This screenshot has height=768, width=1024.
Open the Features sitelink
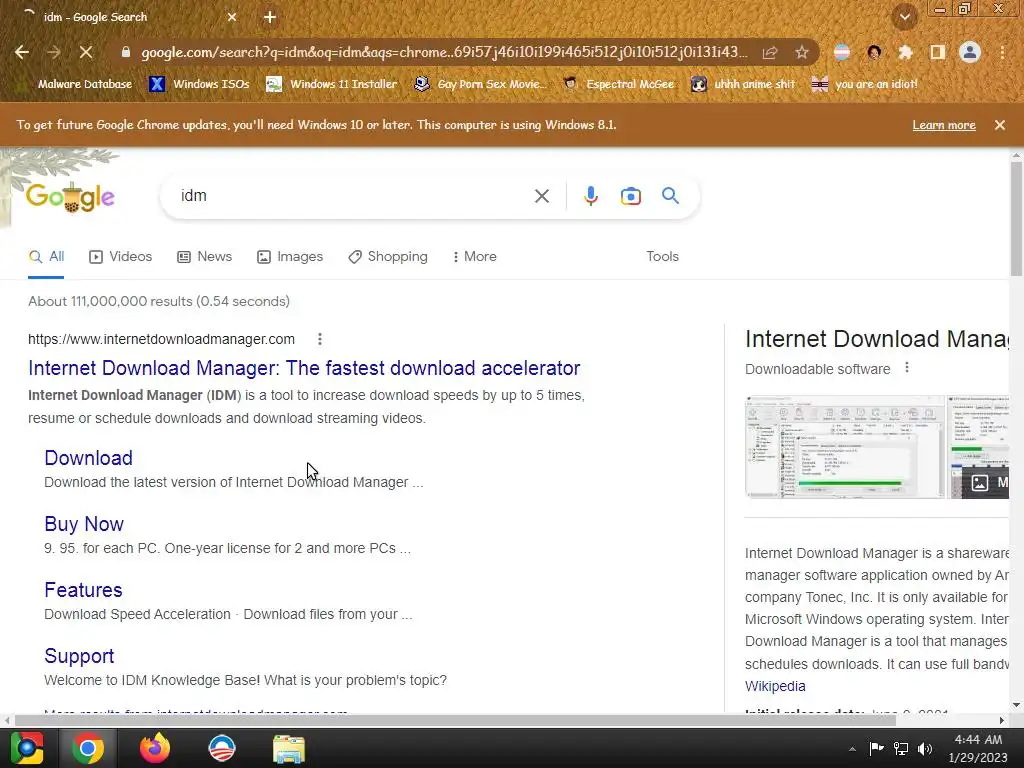tap(83, 590)
